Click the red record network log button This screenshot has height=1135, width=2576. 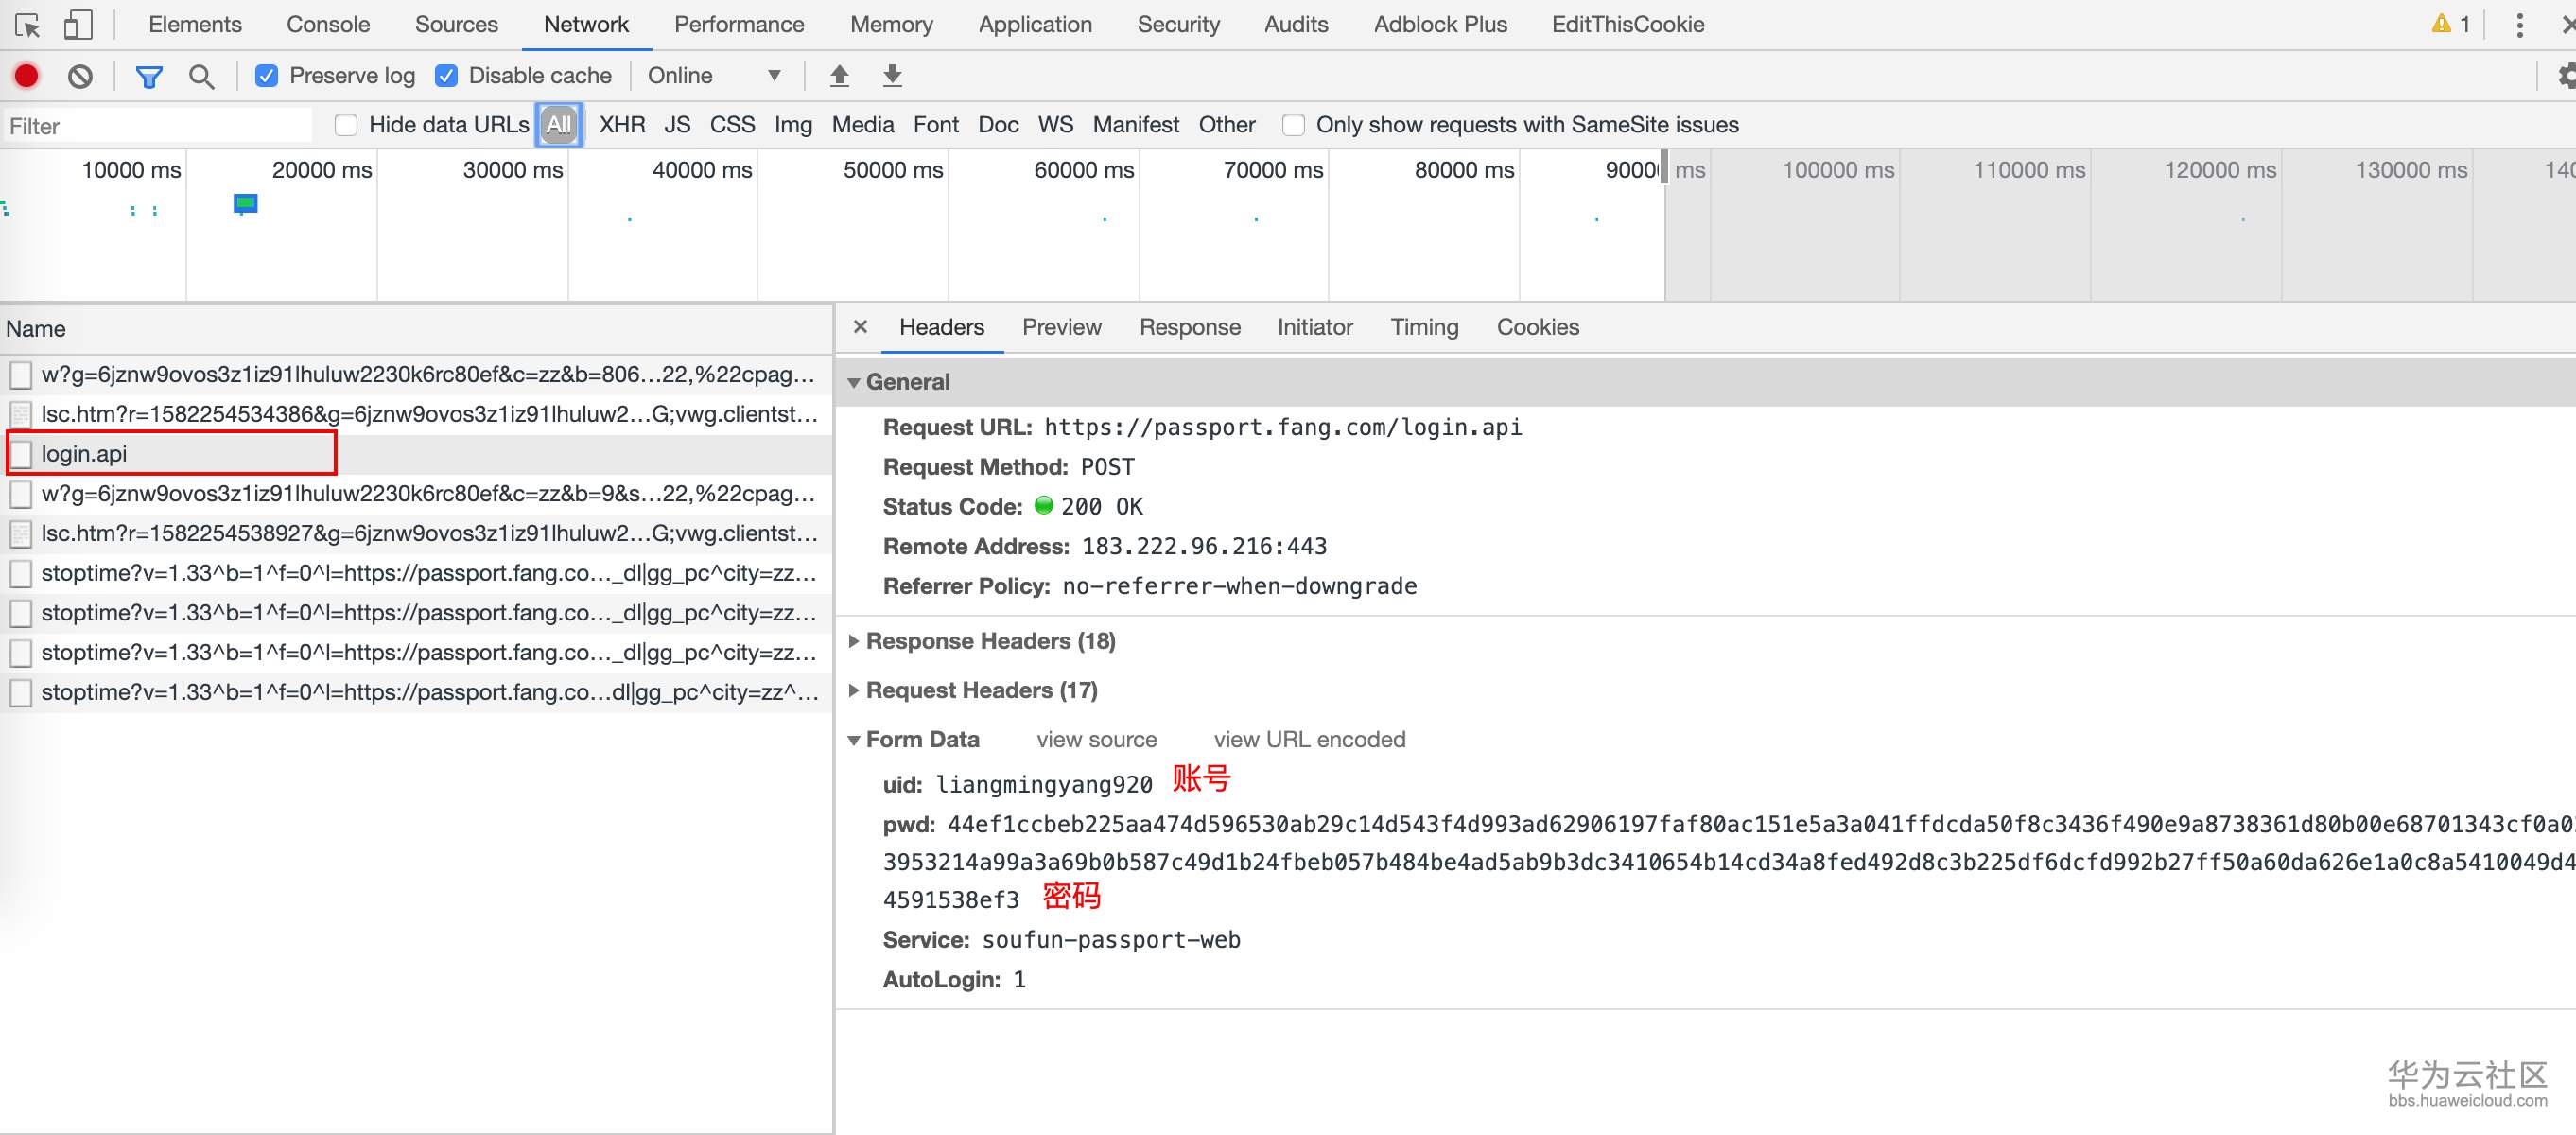pyautogui.click(x=27, y=76)
